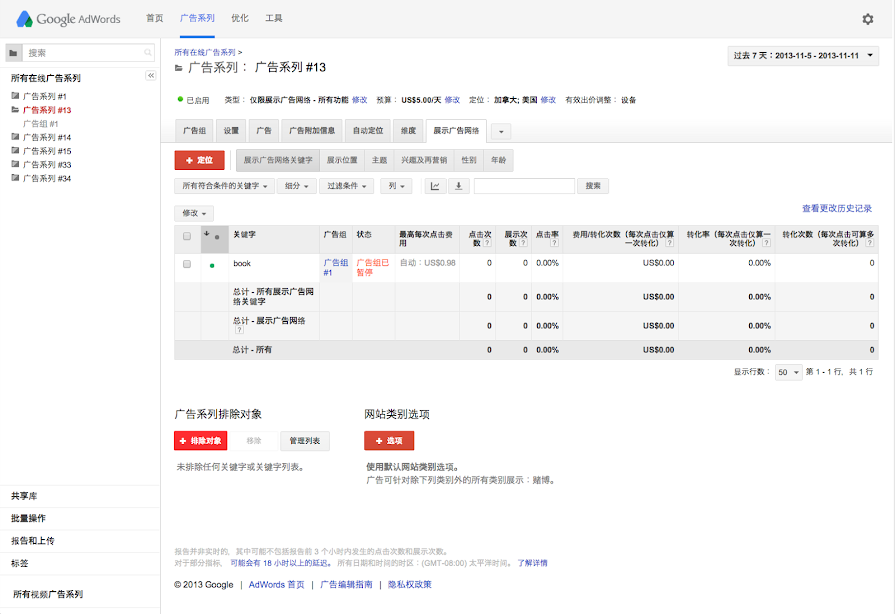Click the download report icon
This screenshot has height=614, width=895.
coord(459,186)
